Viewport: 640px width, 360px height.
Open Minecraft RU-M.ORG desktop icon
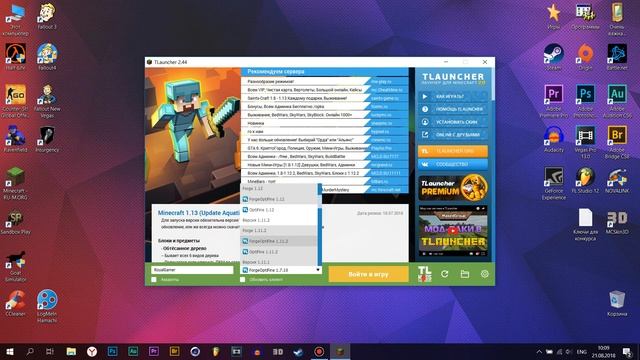click(16, 183)
